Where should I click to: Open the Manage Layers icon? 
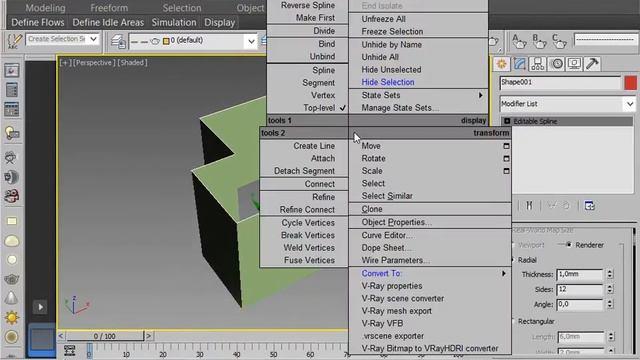point(118,41)
